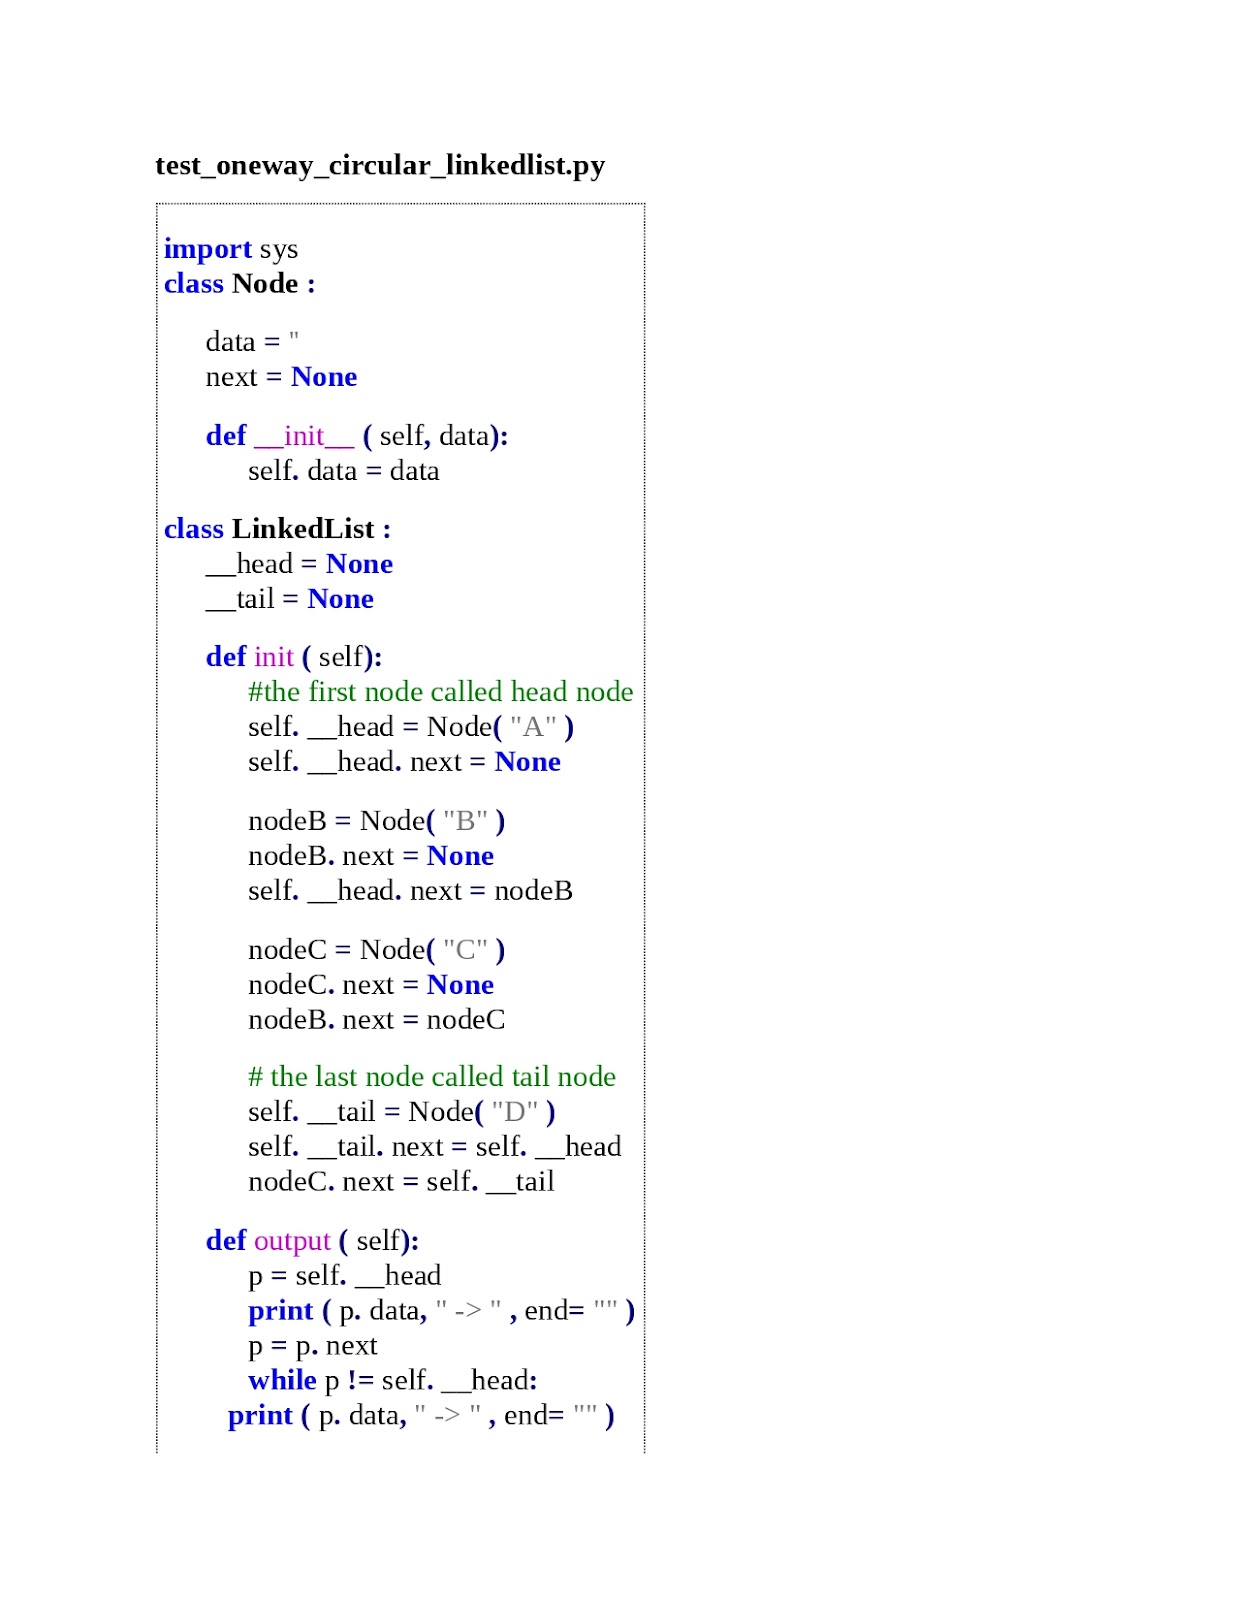The image size is (1236, 1600).
Task: Click the line 'def init ( self):'
Action: pos(294,657)
